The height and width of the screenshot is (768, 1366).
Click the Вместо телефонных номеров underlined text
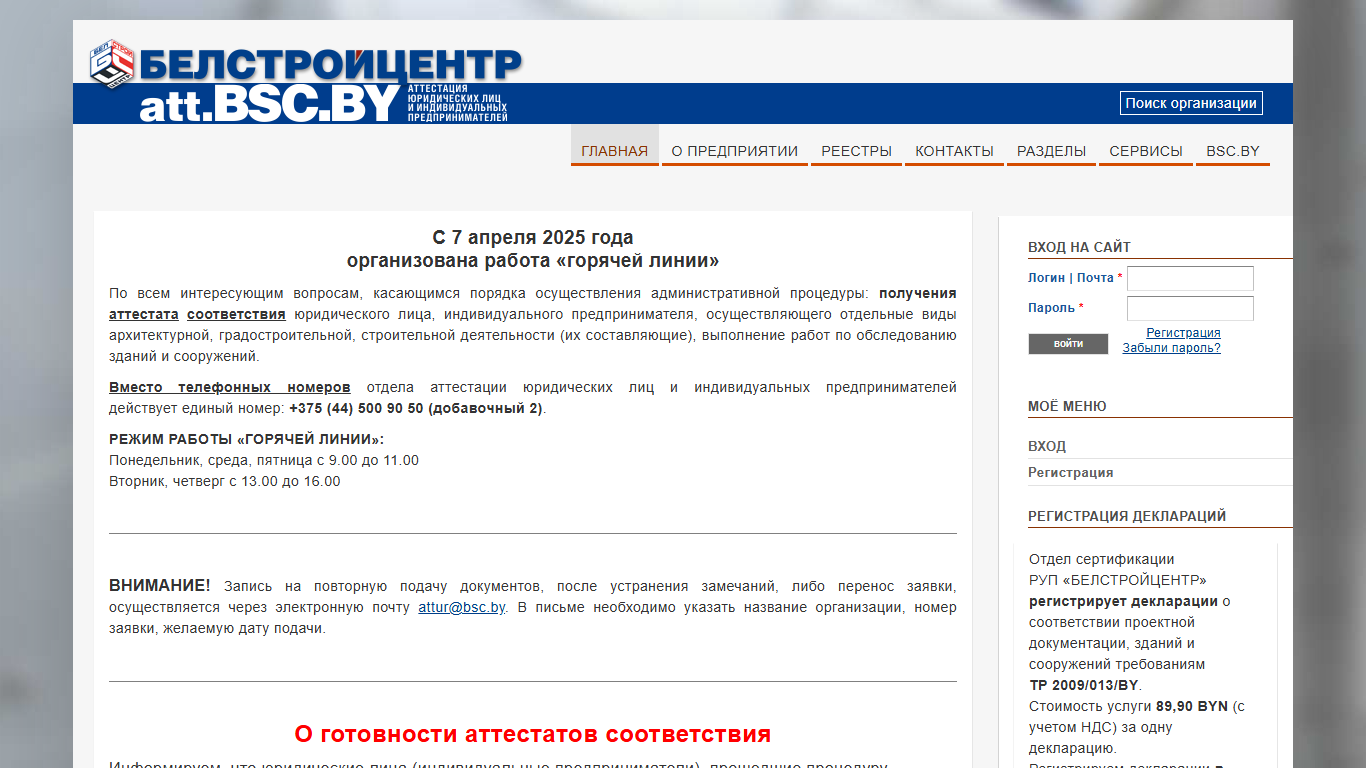(x=230, y=387)
